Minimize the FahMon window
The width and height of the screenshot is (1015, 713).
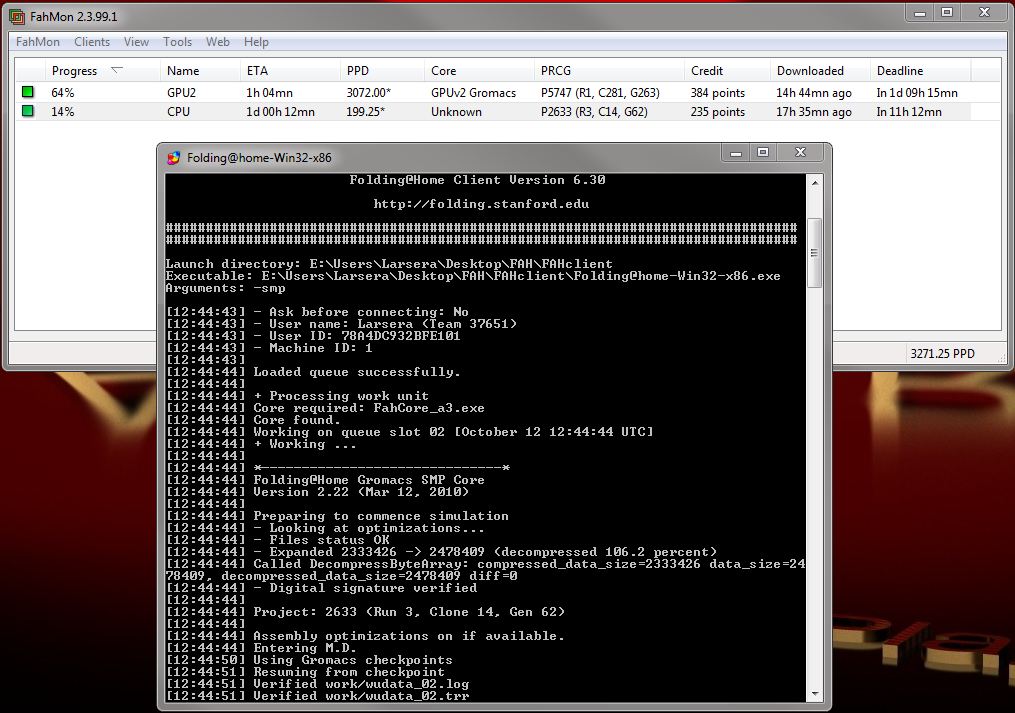pos(920,12)
